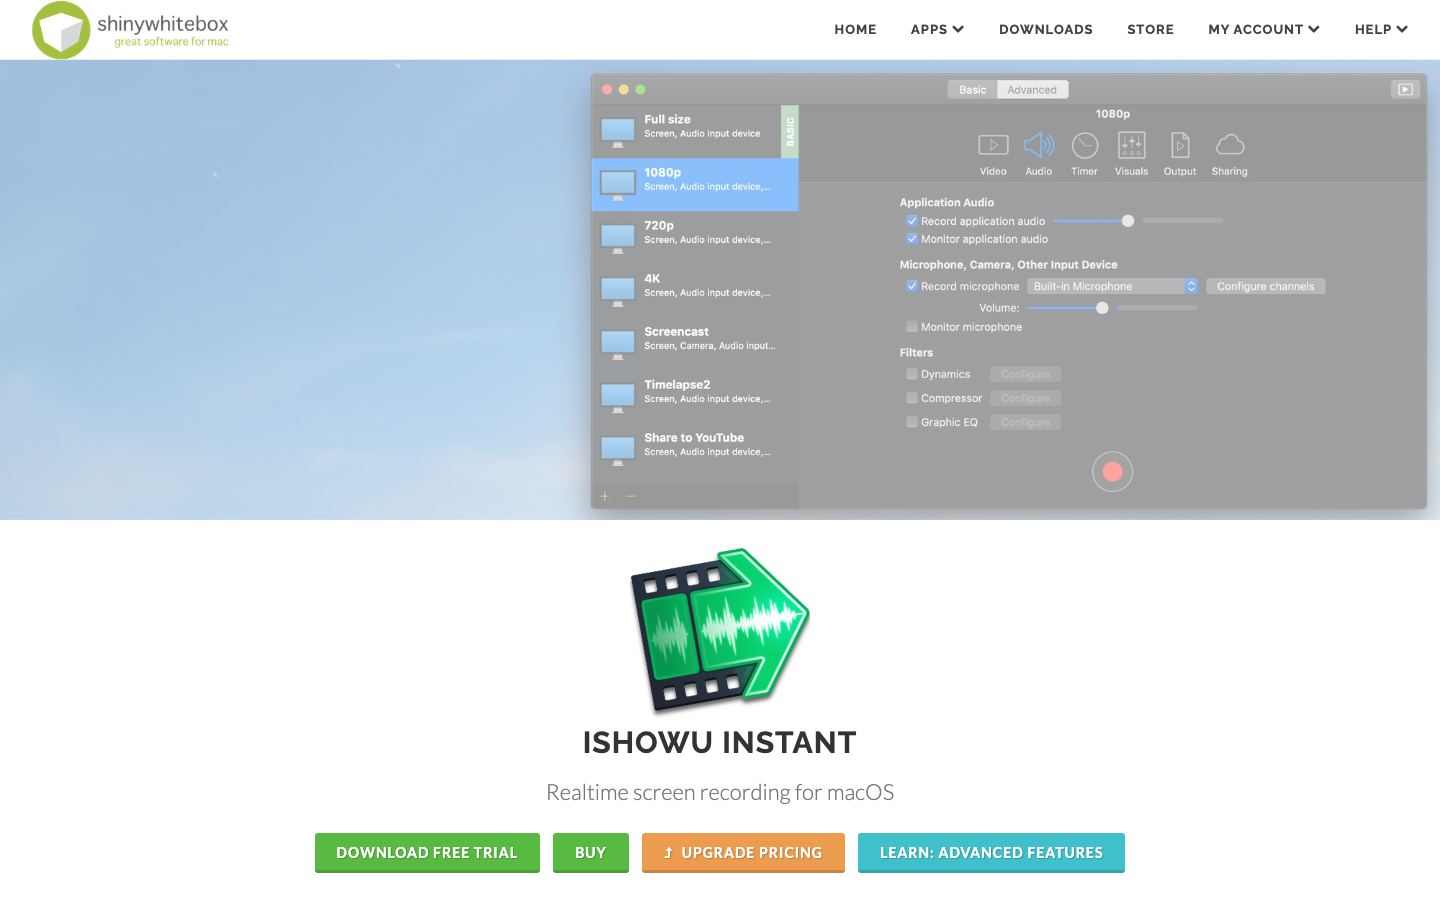Select the 4K preset monitor icon

click(x=618, y=291)
